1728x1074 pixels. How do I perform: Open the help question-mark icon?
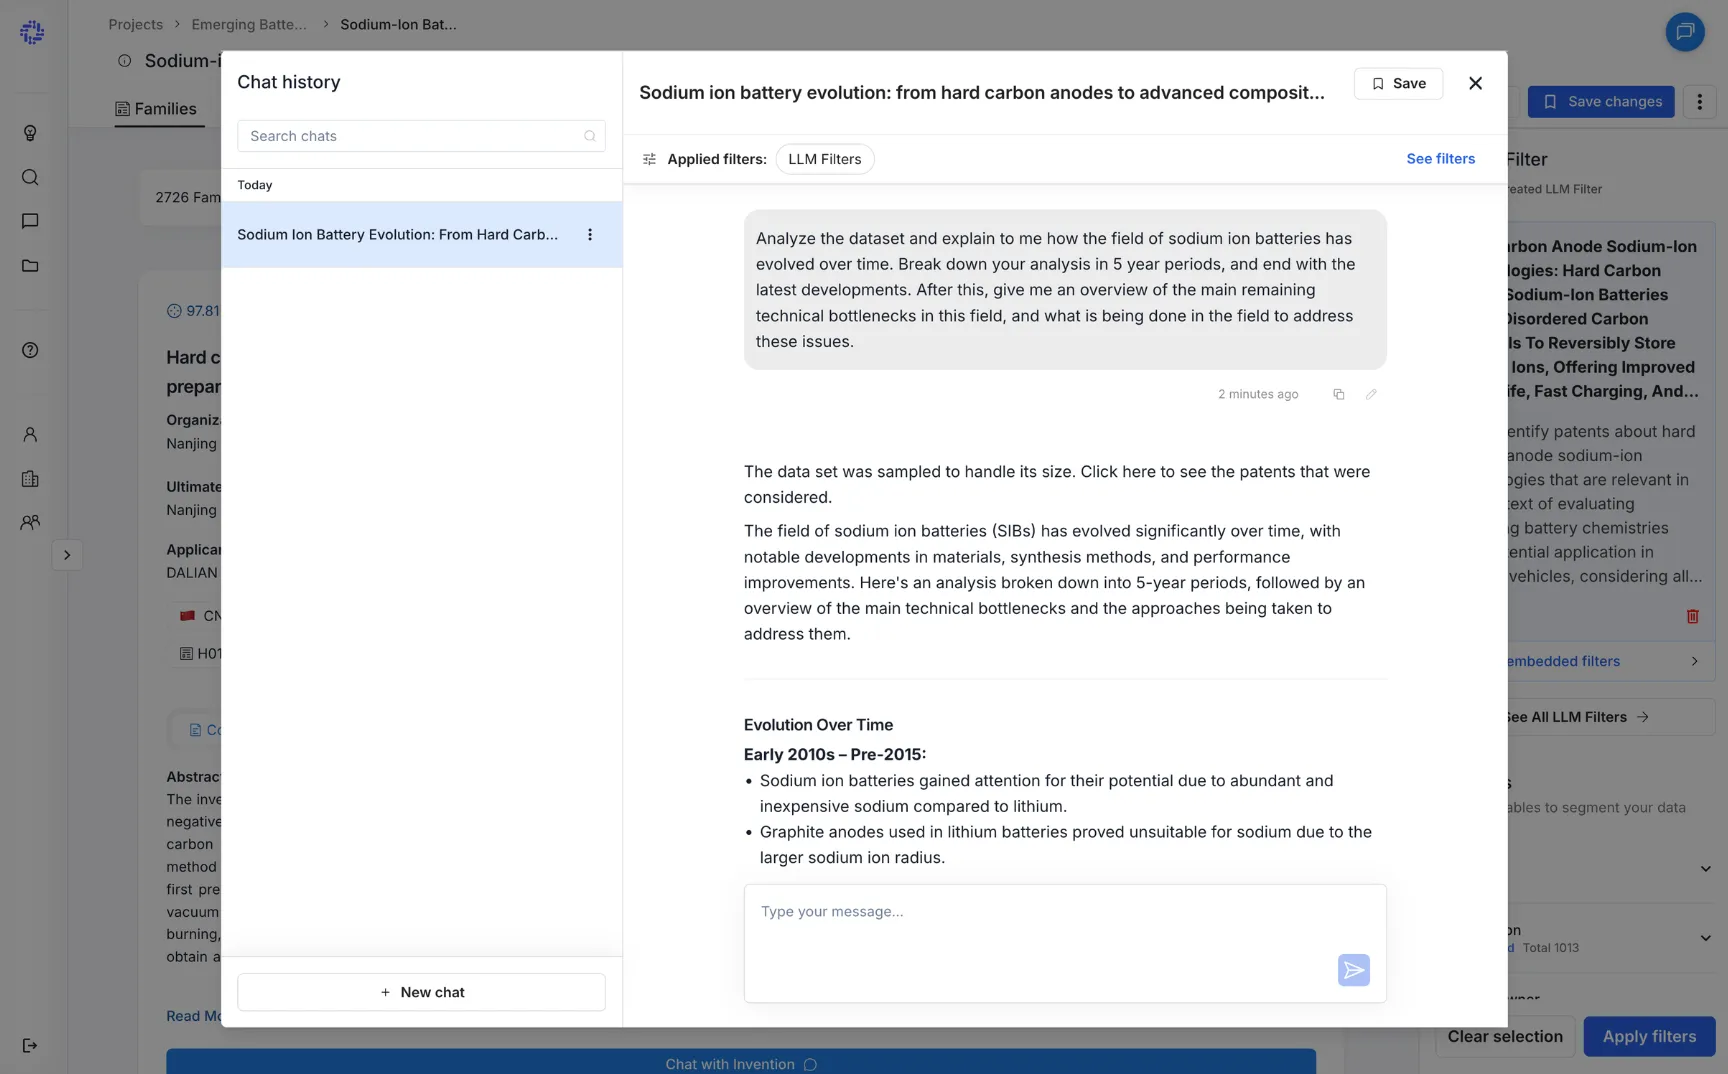tap(30, 350)
